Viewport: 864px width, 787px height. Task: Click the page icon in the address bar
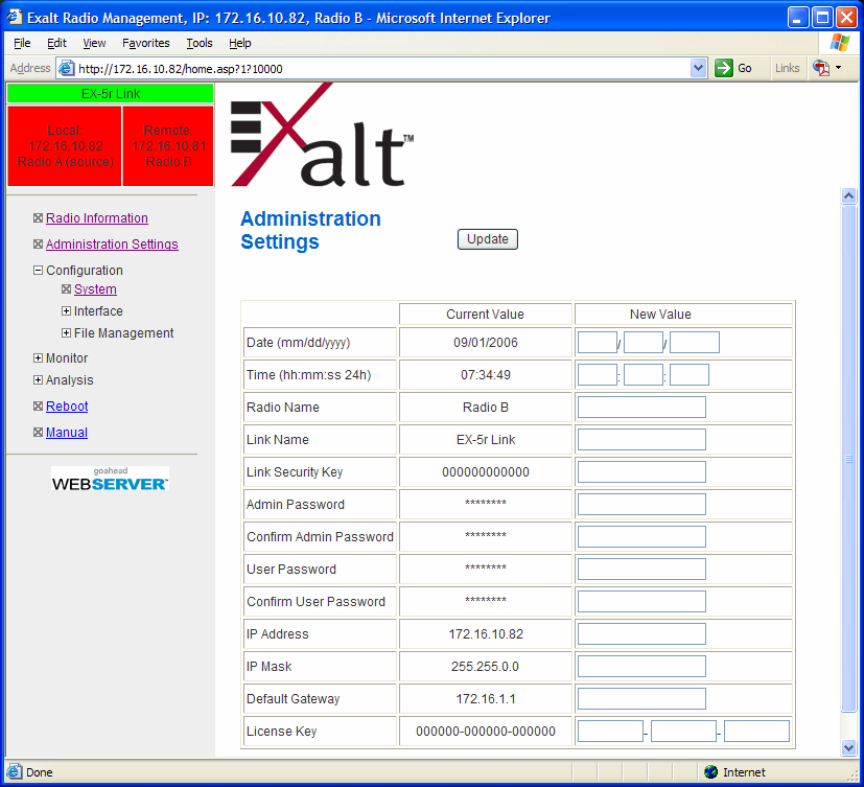[66, 68]
